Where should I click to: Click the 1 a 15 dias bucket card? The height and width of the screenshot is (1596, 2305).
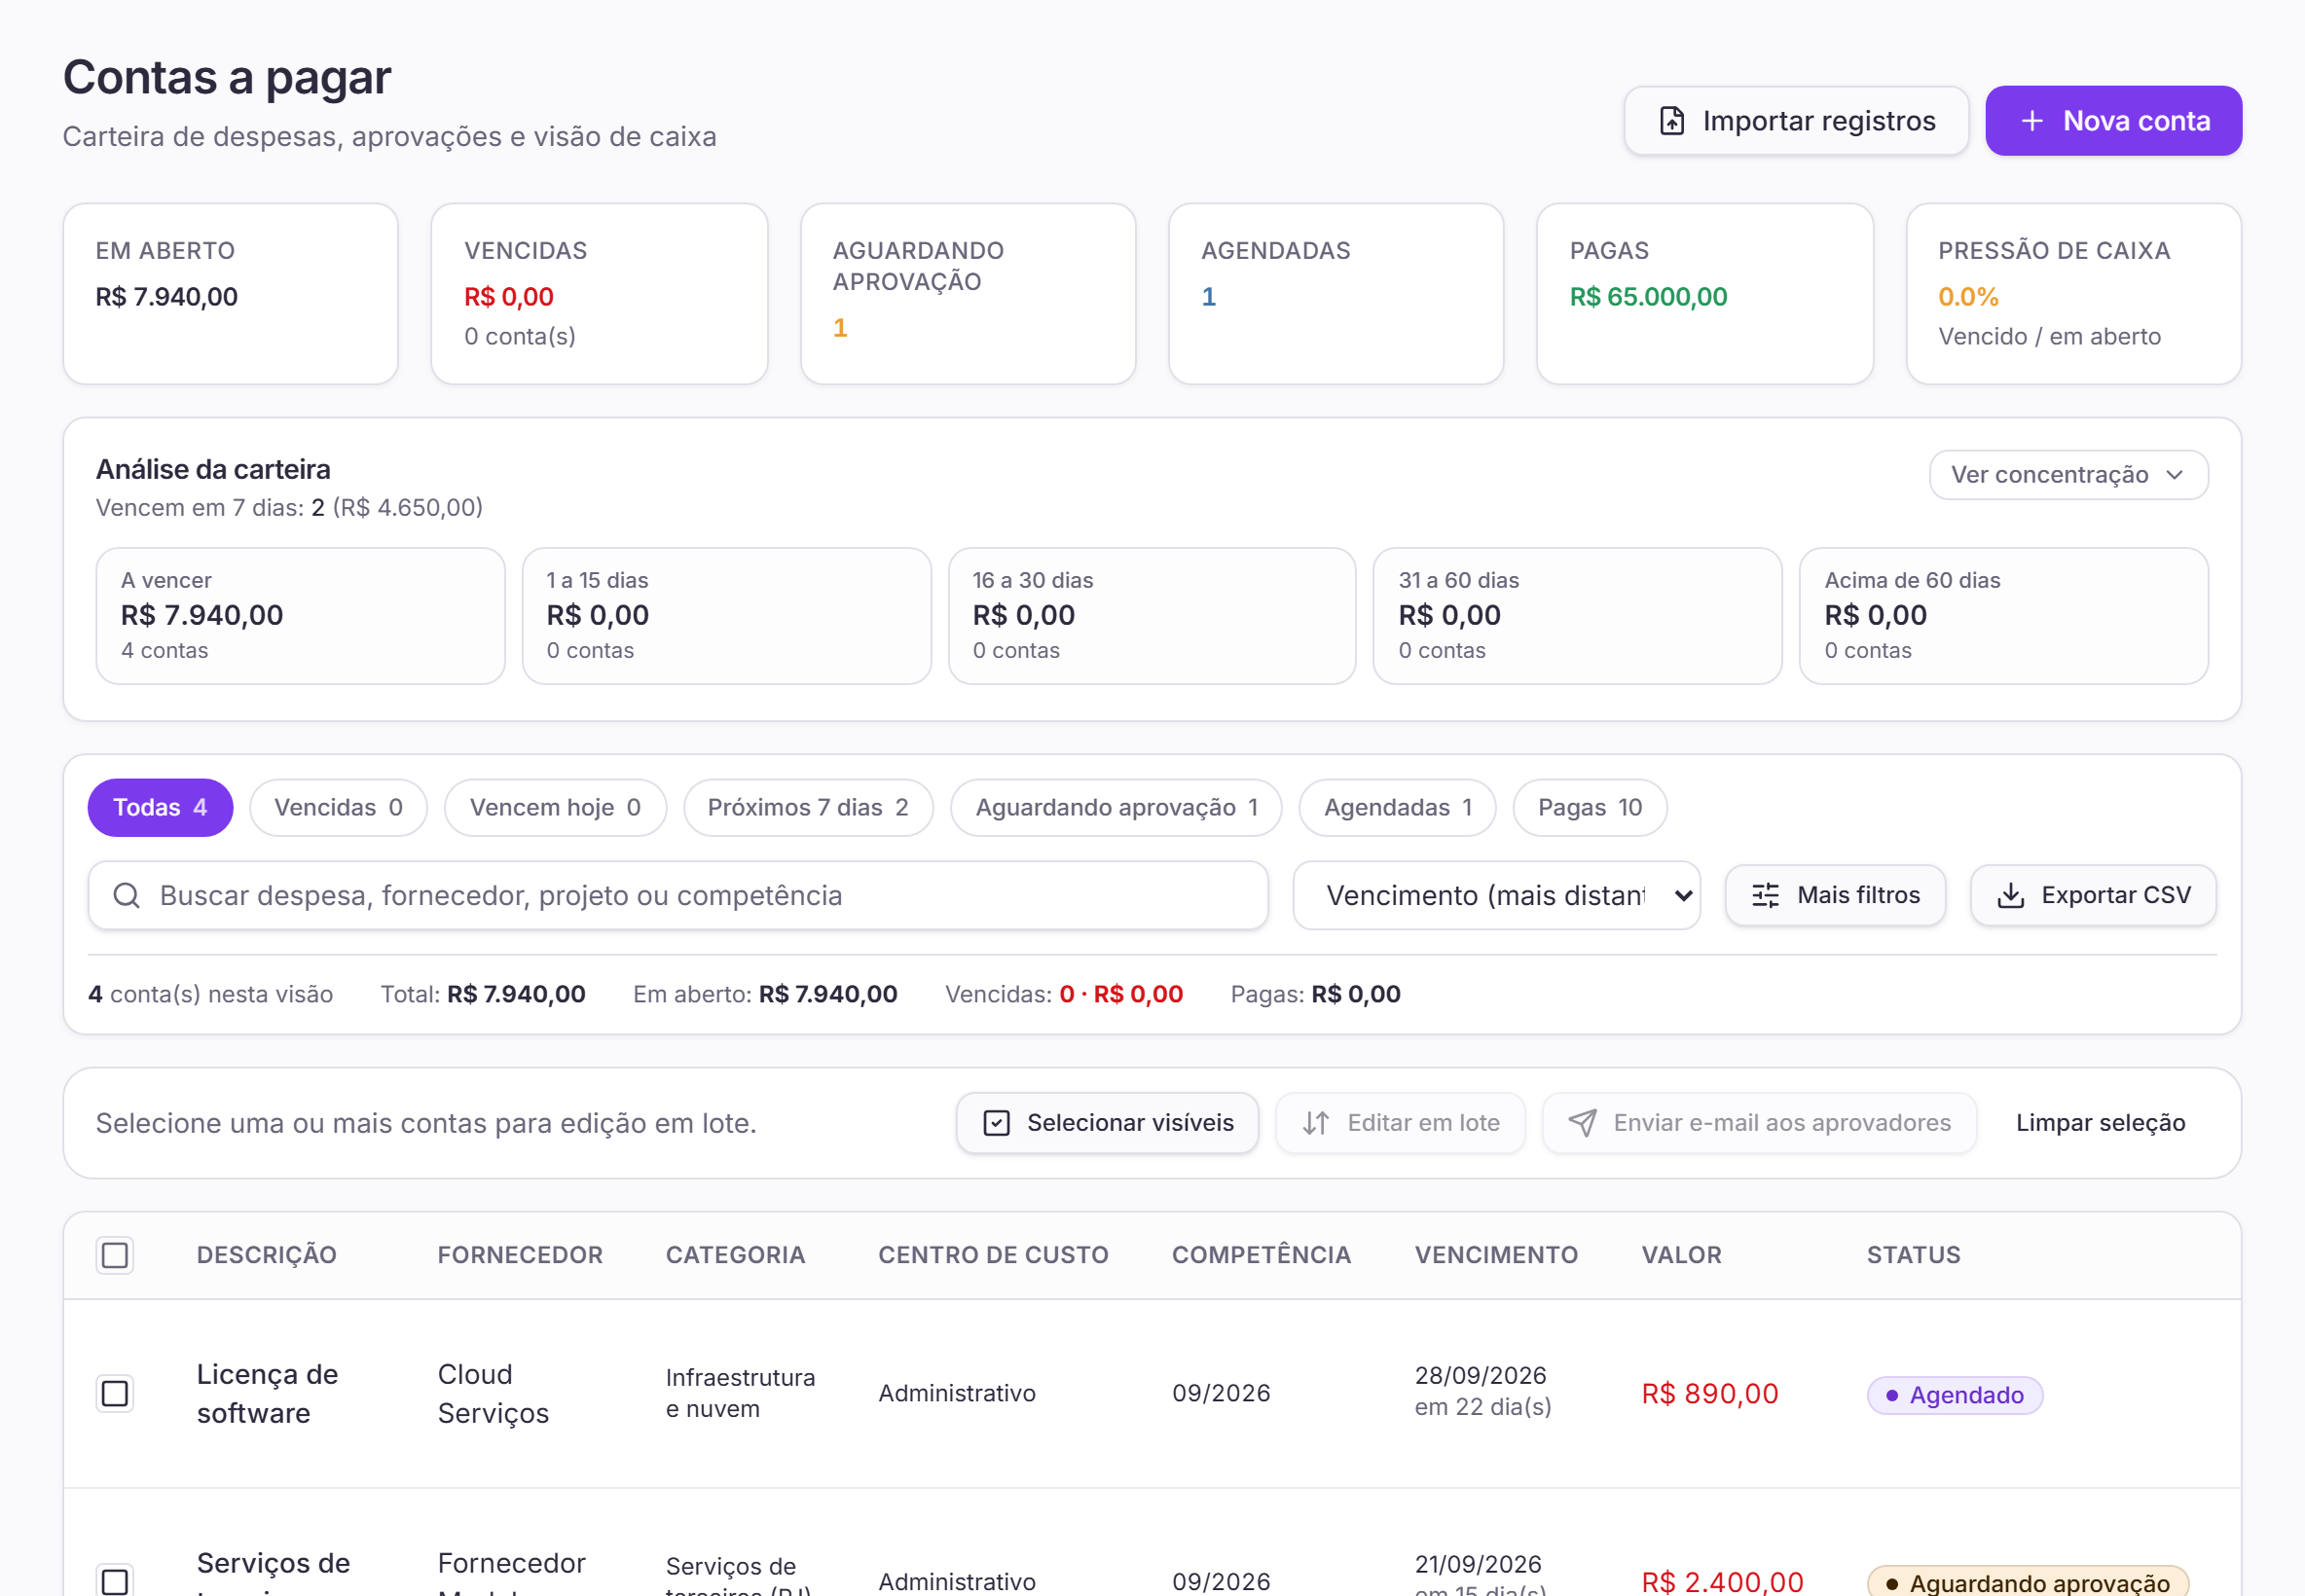[x=726, y=616]
